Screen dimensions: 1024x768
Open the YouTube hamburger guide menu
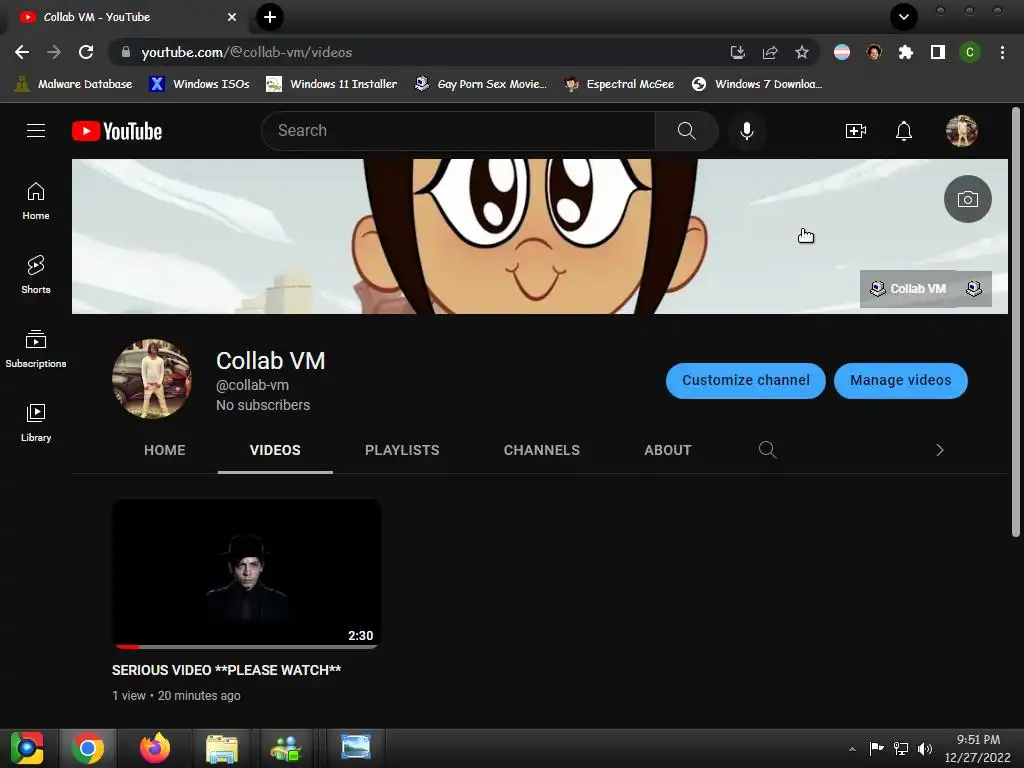coord(36,131)
